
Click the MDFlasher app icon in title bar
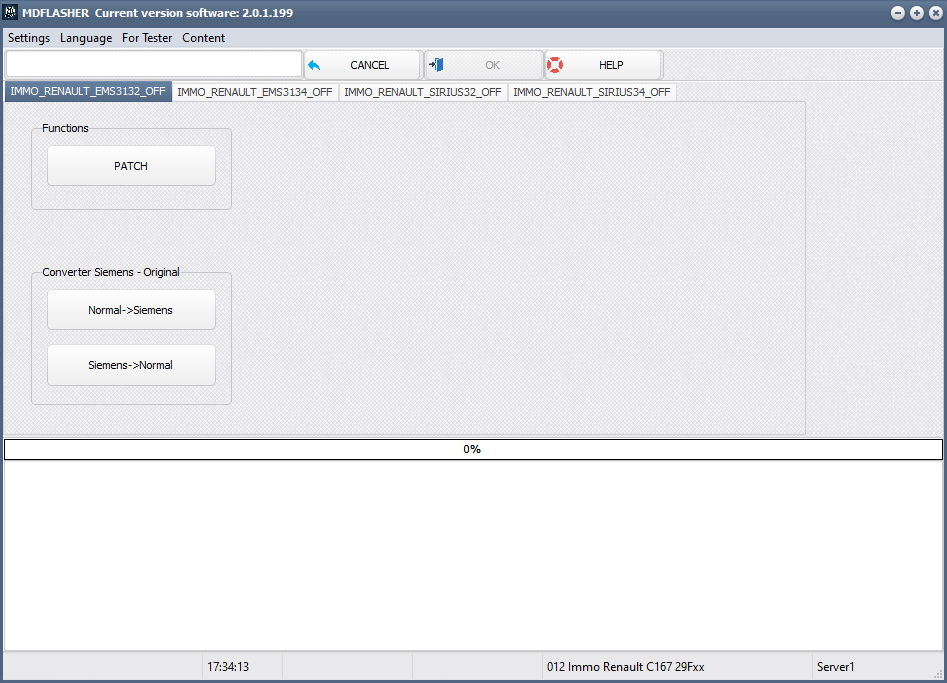pyautogui.click(x=10, y=12)
